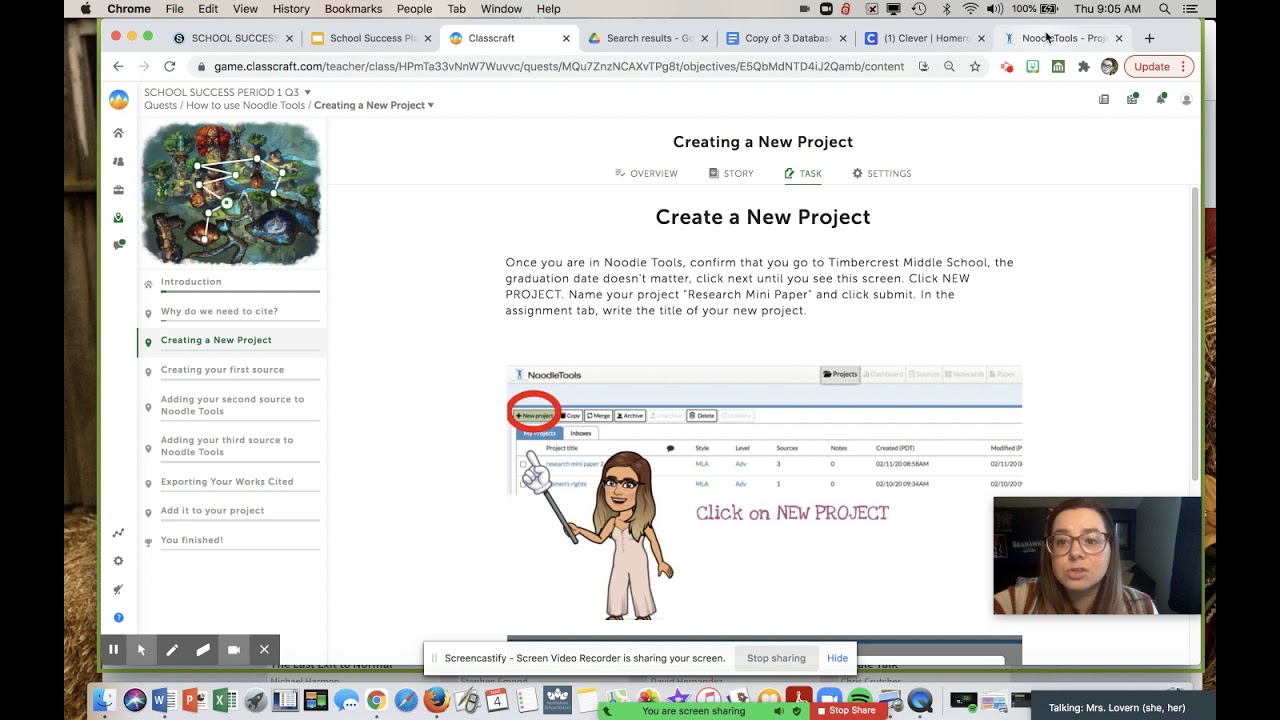Open the briefcase icon in sidebar
Screen dimensions: 1280x720
pyautogui.click(x=118, y=189)
